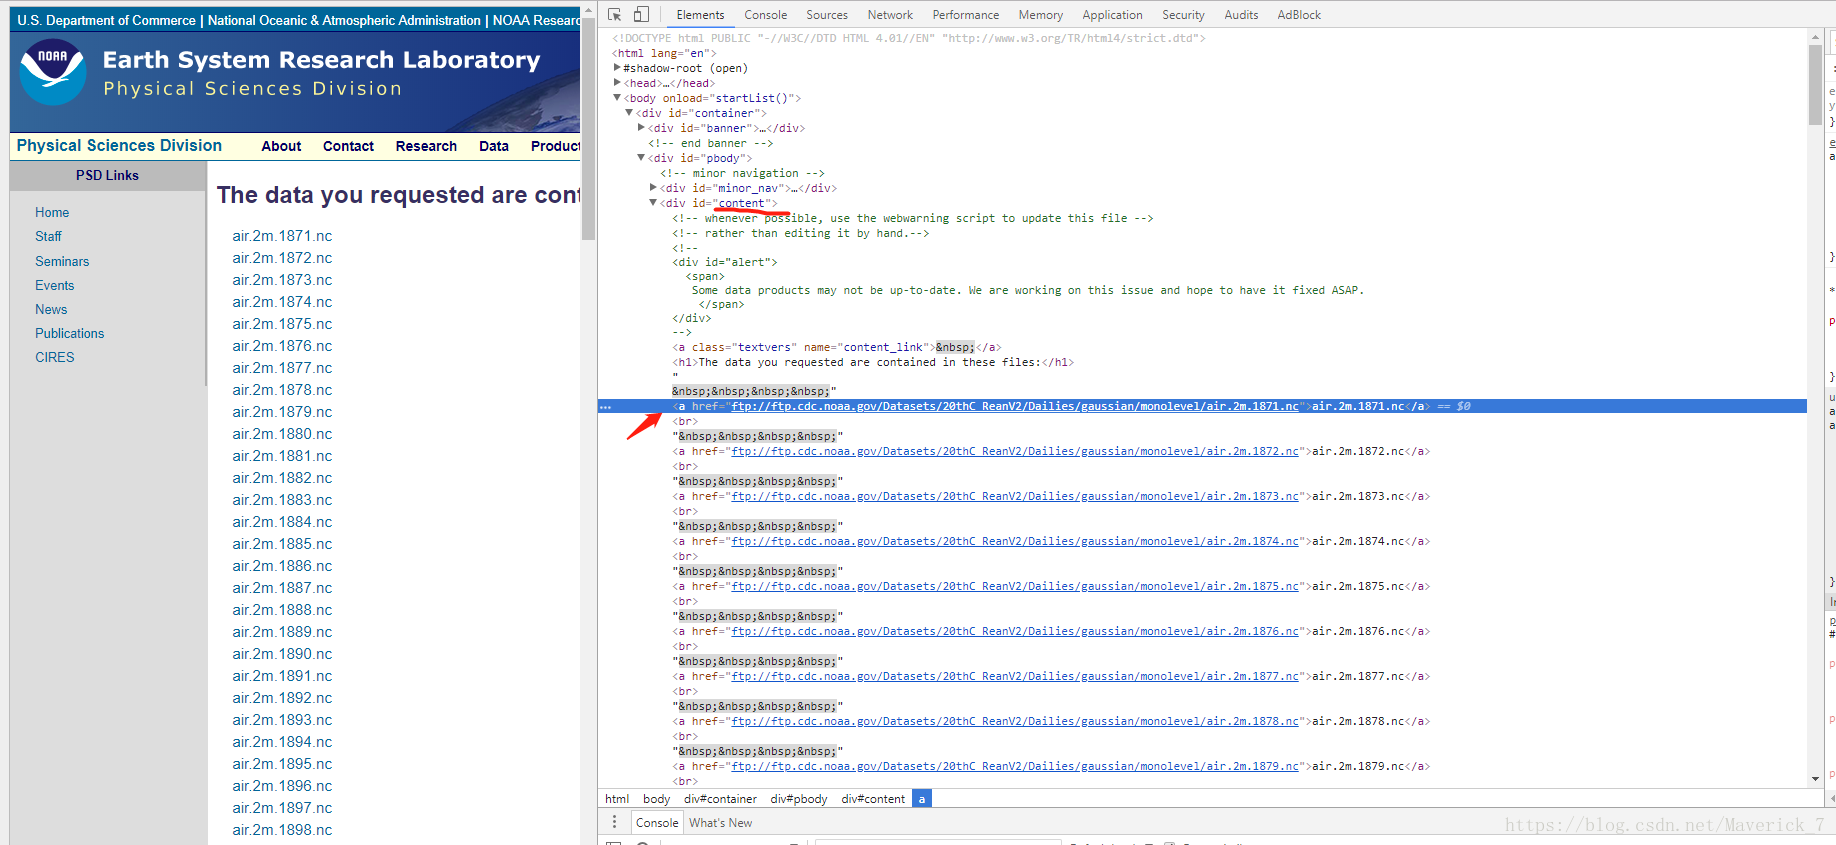The width and height of the screenshot is (1836, 845).
Task: Open the What's New drawer tab
Action: [x=720, y=823]
